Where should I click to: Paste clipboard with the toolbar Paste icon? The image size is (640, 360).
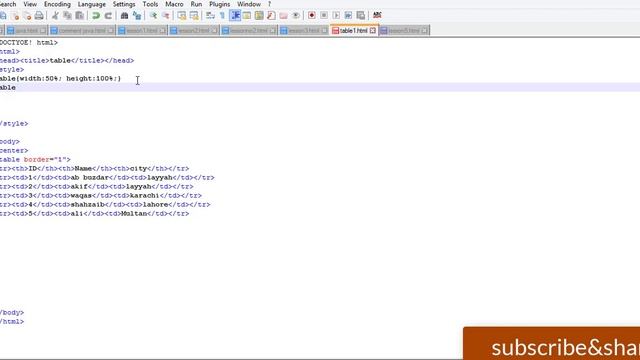click(x=80, y=16)
